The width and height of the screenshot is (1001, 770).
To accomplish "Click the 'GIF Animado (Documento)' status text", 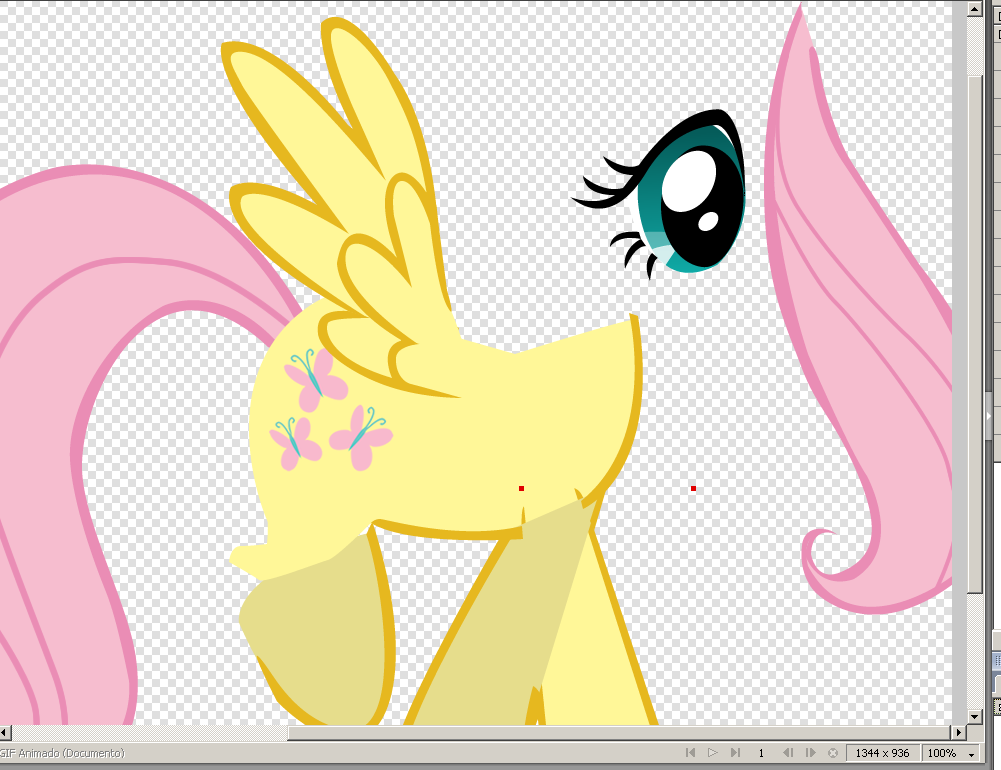I will (x=63, y=753).
